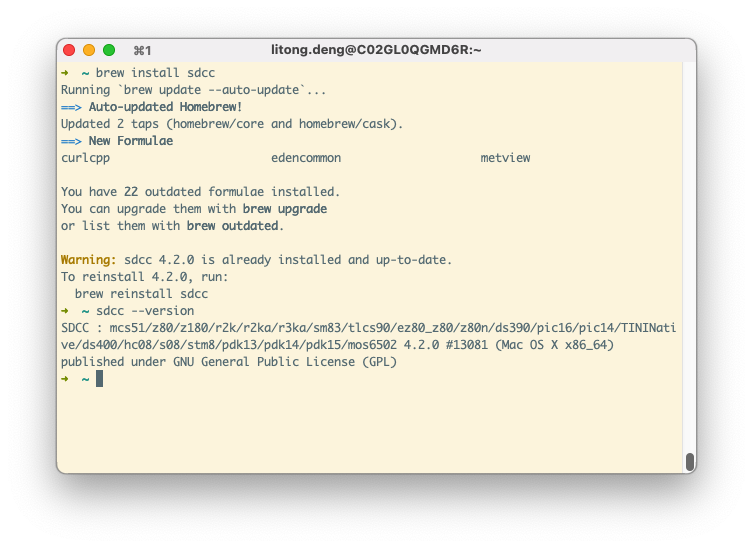Click the bold 'brew outdated' command text

[233, 226]
